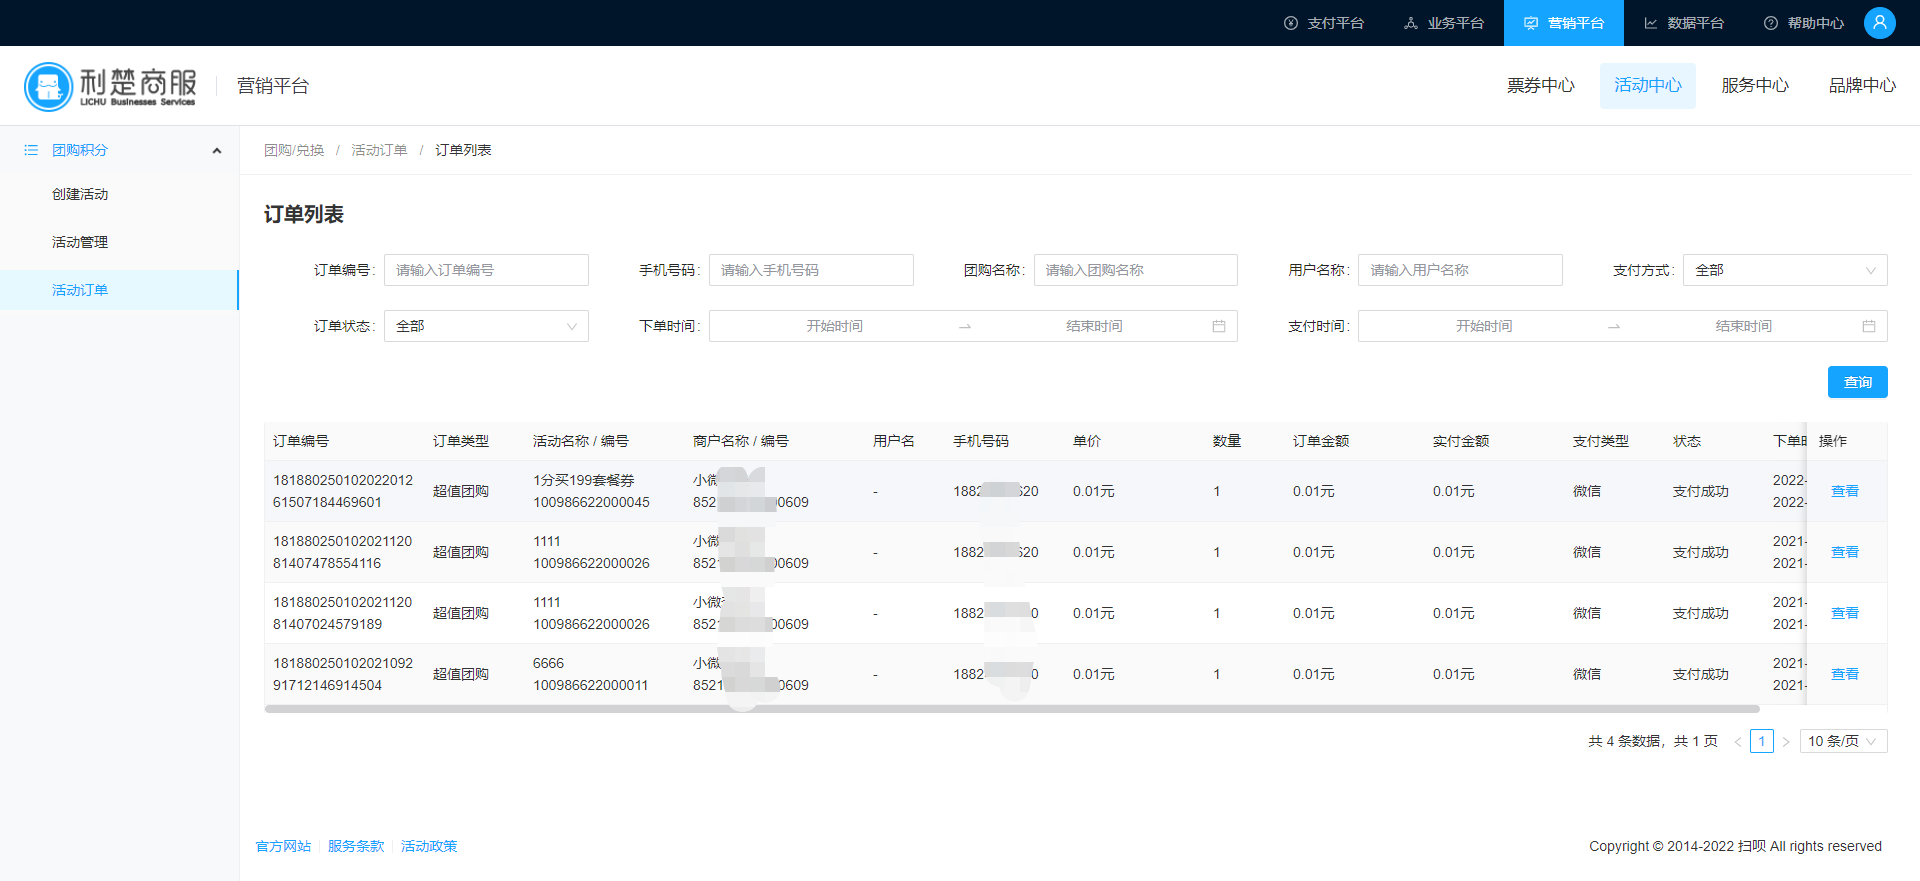Screen dimensions: 1920x881
Task: Click 下单时间 结束时间 field
Action: pos(1094,326)
